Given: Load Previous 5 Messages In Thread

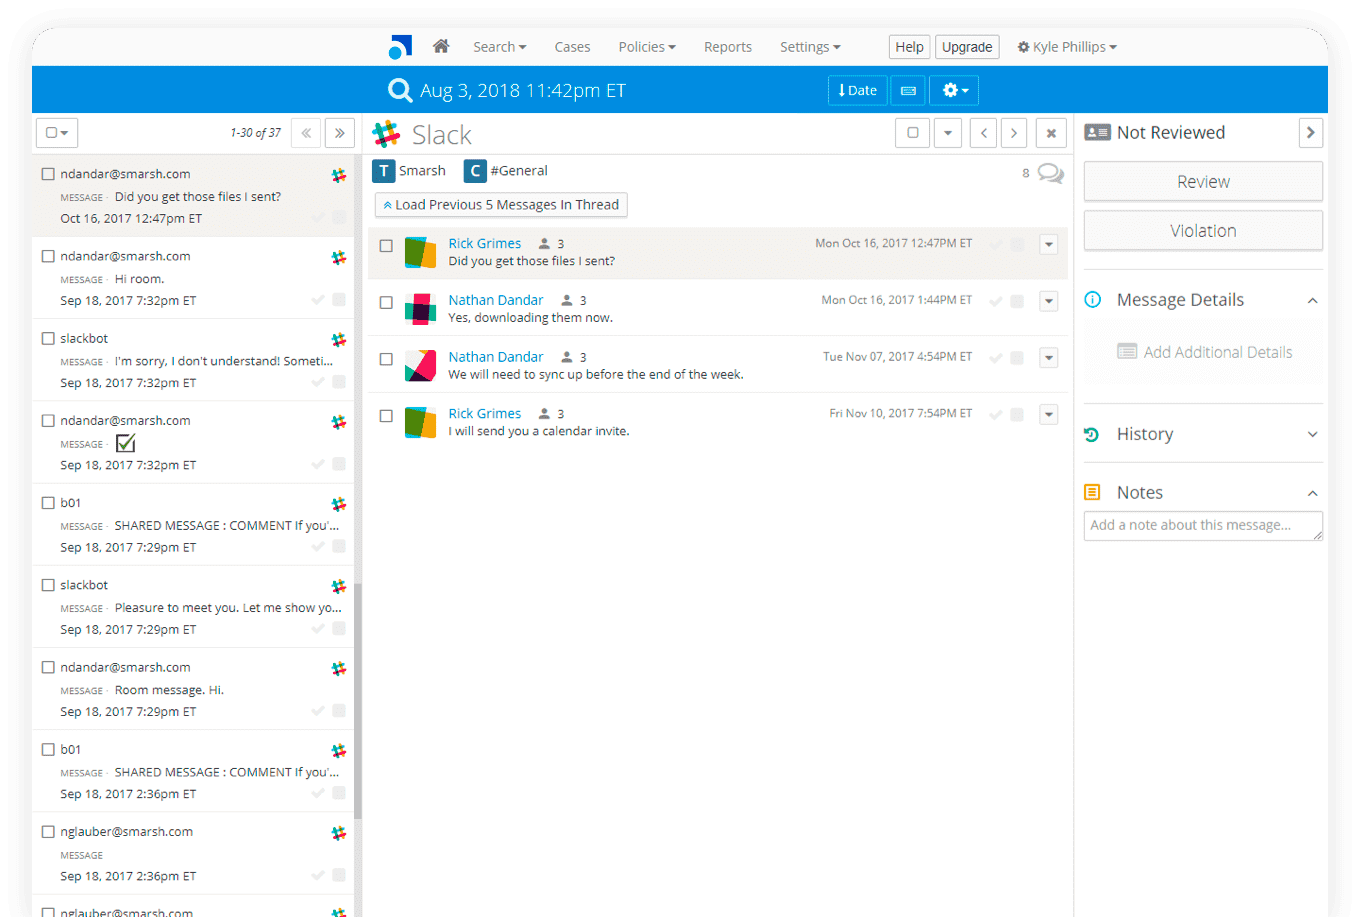Looking at the screenshot, I should pos(501,204).
